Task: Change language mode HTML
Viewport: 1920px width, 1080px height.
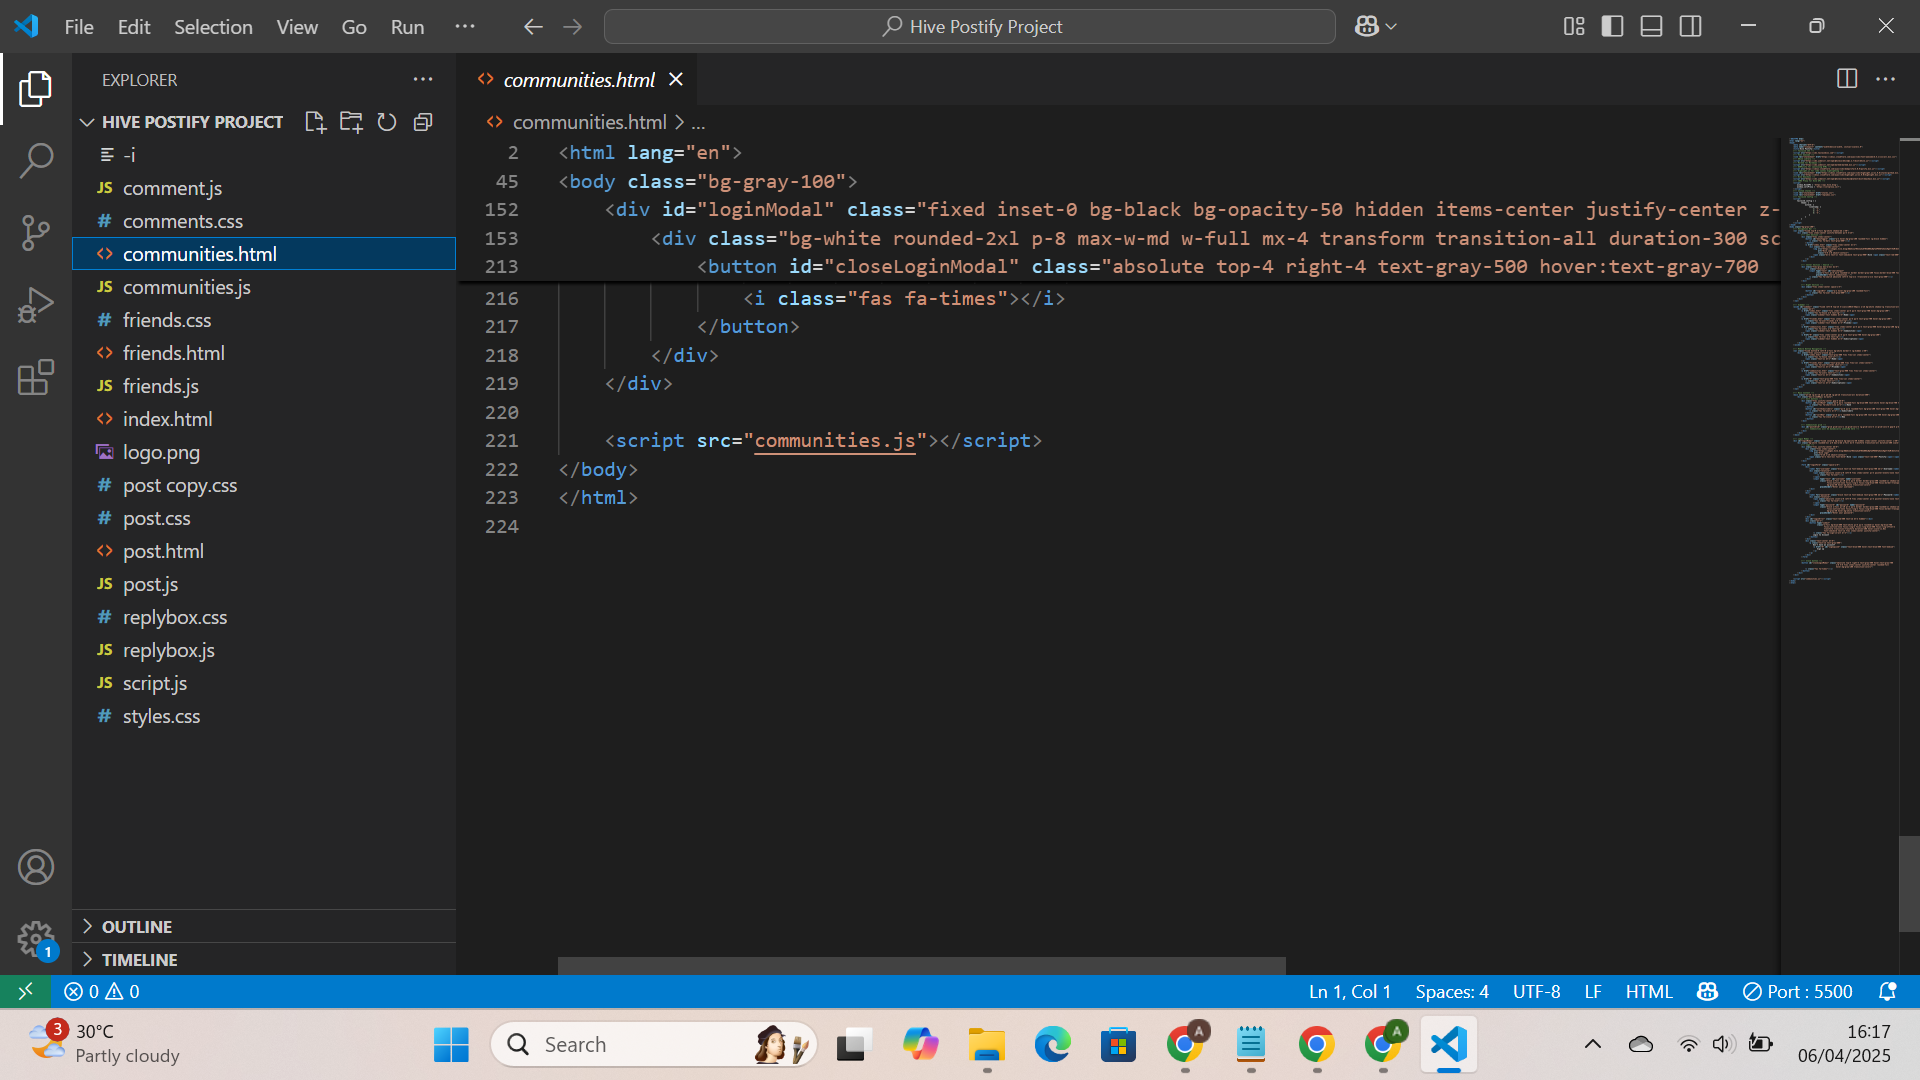Action: click(1649, 991)
